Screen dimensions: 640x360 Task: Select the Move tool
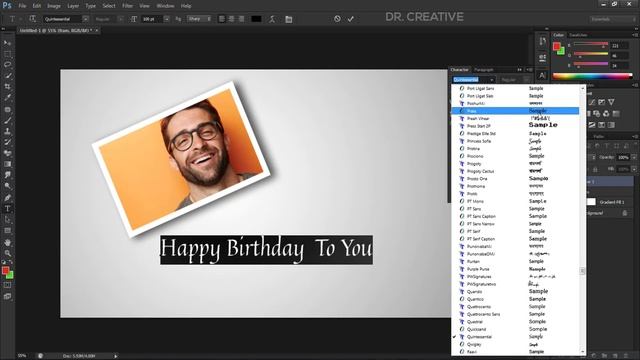7,43
